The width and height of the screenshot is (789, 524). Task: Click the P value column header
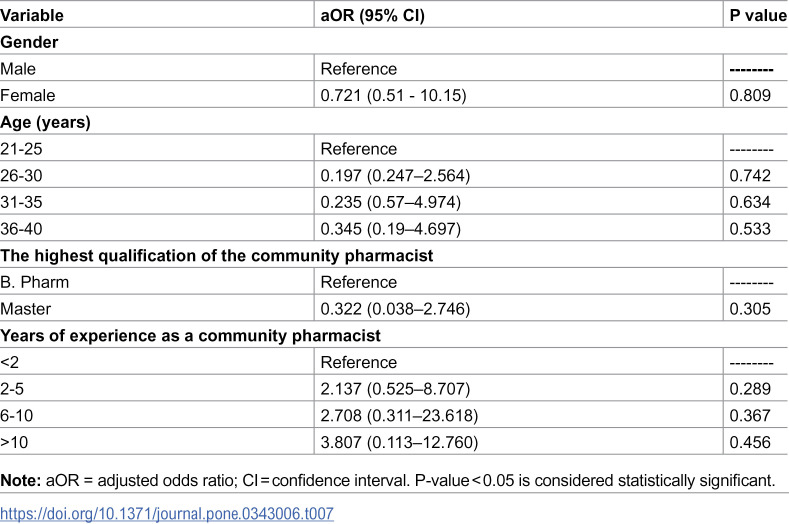pos(758,15)
